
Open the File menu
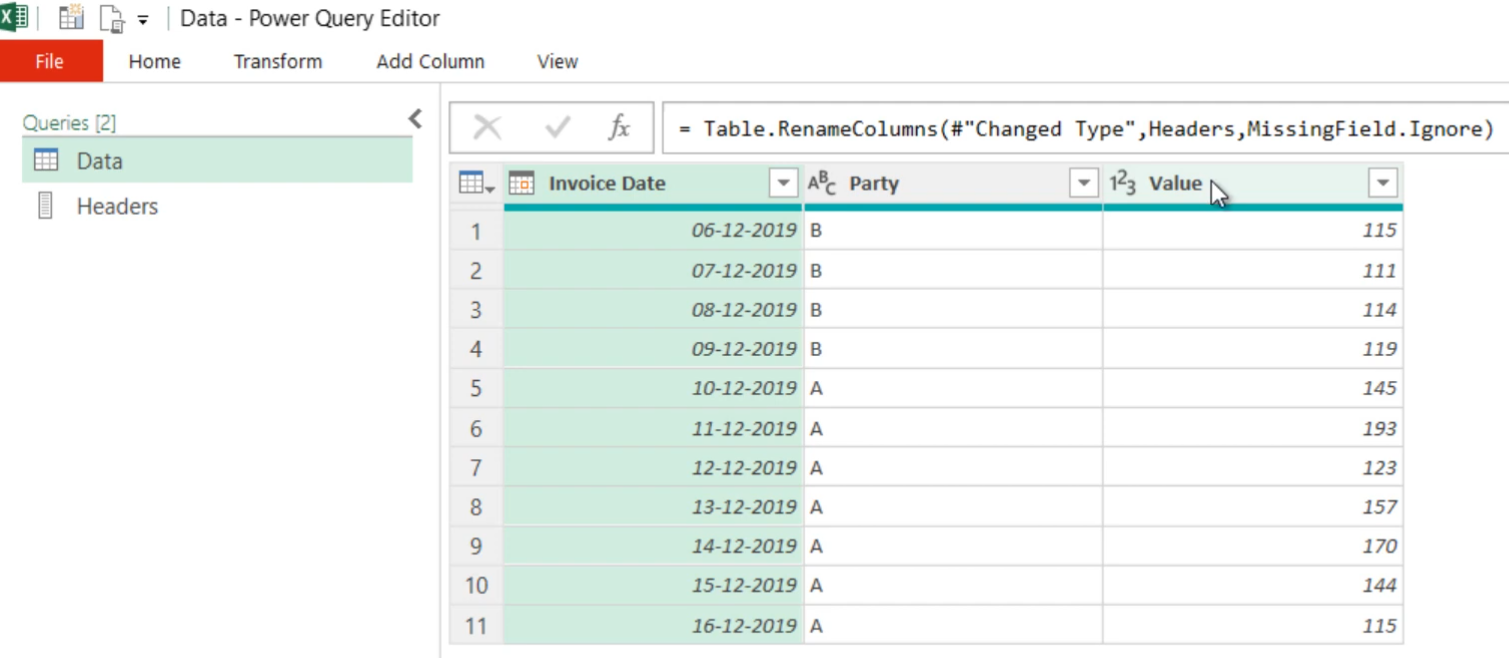(49, 61)
